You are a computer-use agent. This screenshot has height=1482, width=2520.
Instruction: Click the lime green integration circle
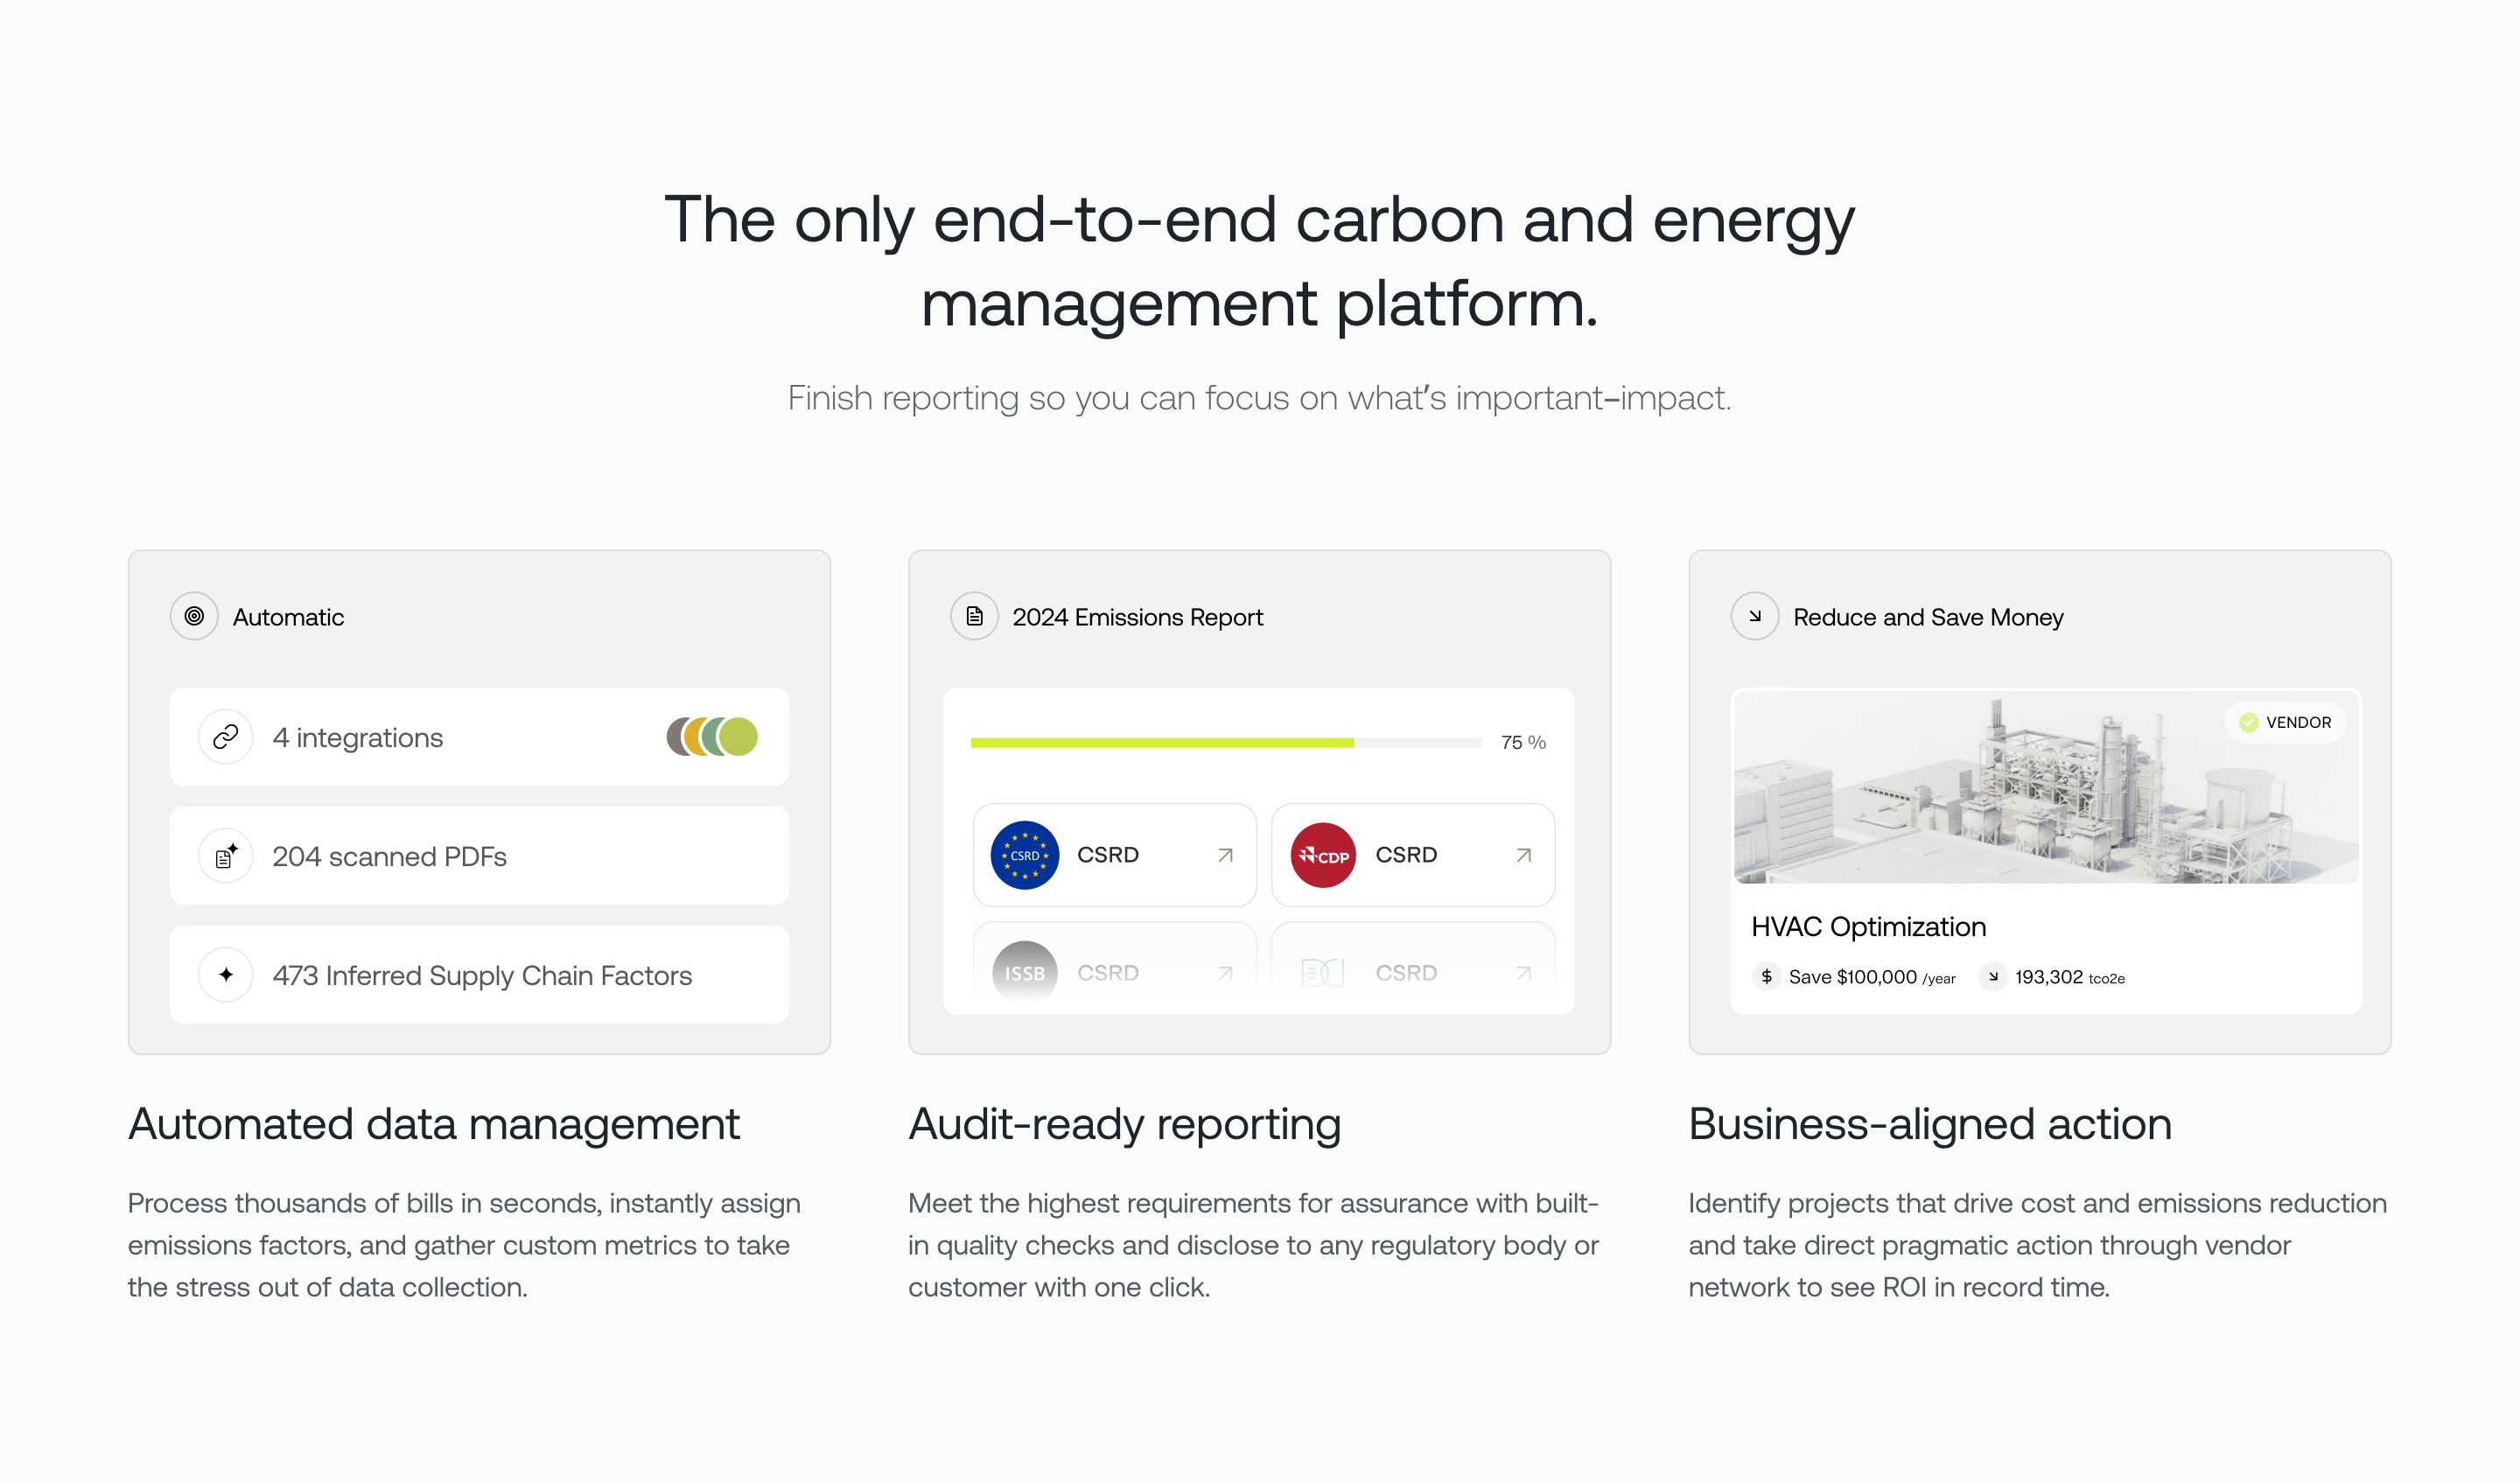coord(739,737)
